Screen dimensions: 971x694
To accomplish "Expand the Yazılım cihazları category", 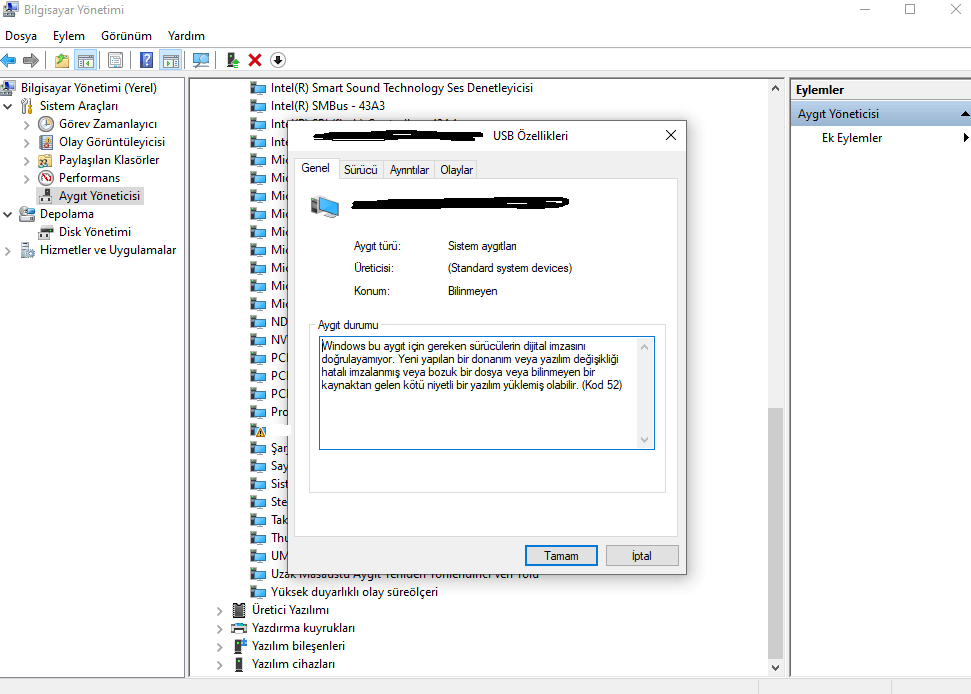I will pyautogui.click(x=219, y=664).
